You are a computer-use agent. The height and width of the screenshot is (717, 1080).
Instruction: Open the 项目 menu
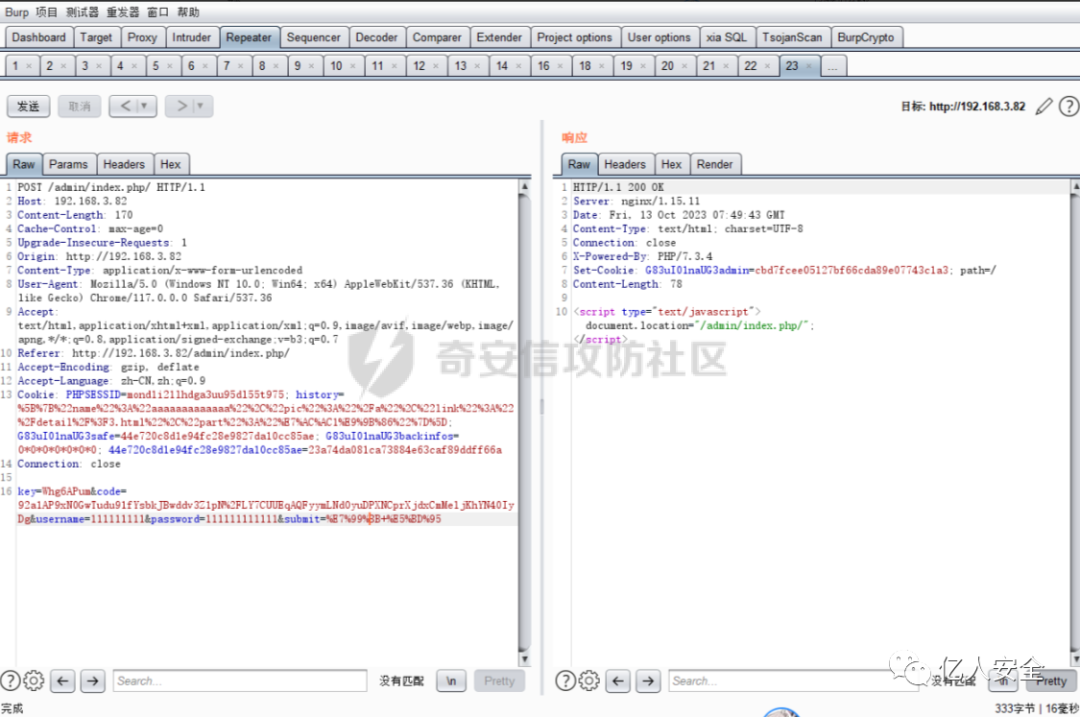tap(47, 12)
